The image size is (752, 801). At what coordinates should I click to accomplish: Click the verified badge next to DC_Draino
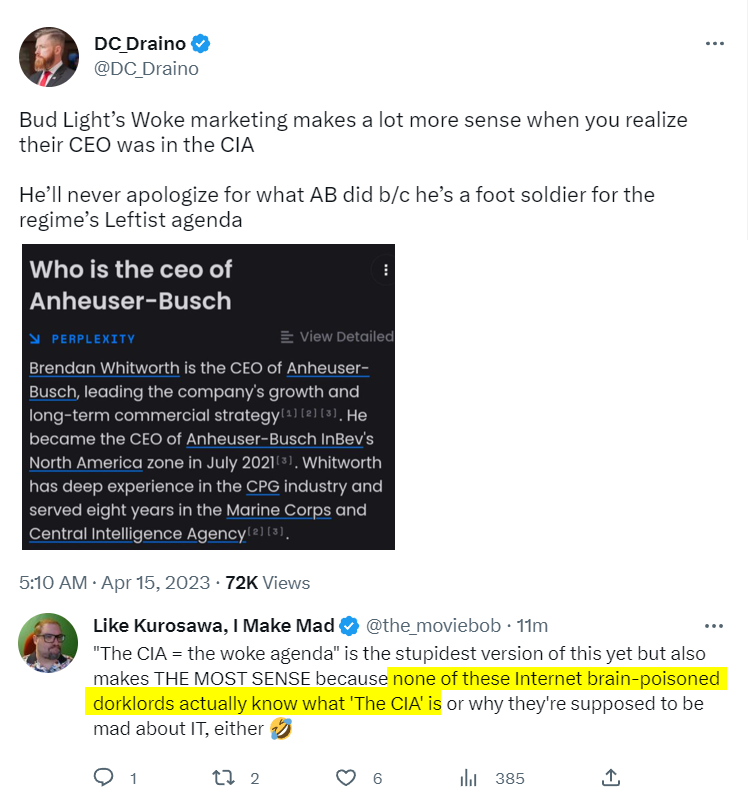(201, 44)
